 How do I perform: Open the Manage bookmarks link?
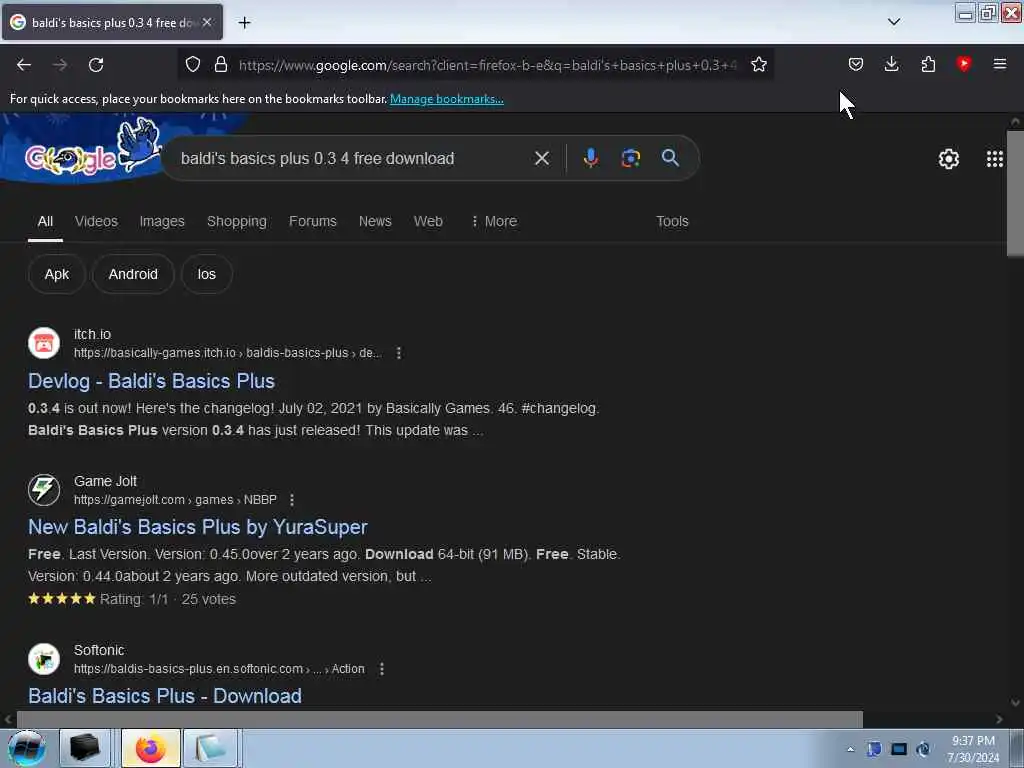tap(447, 99)
